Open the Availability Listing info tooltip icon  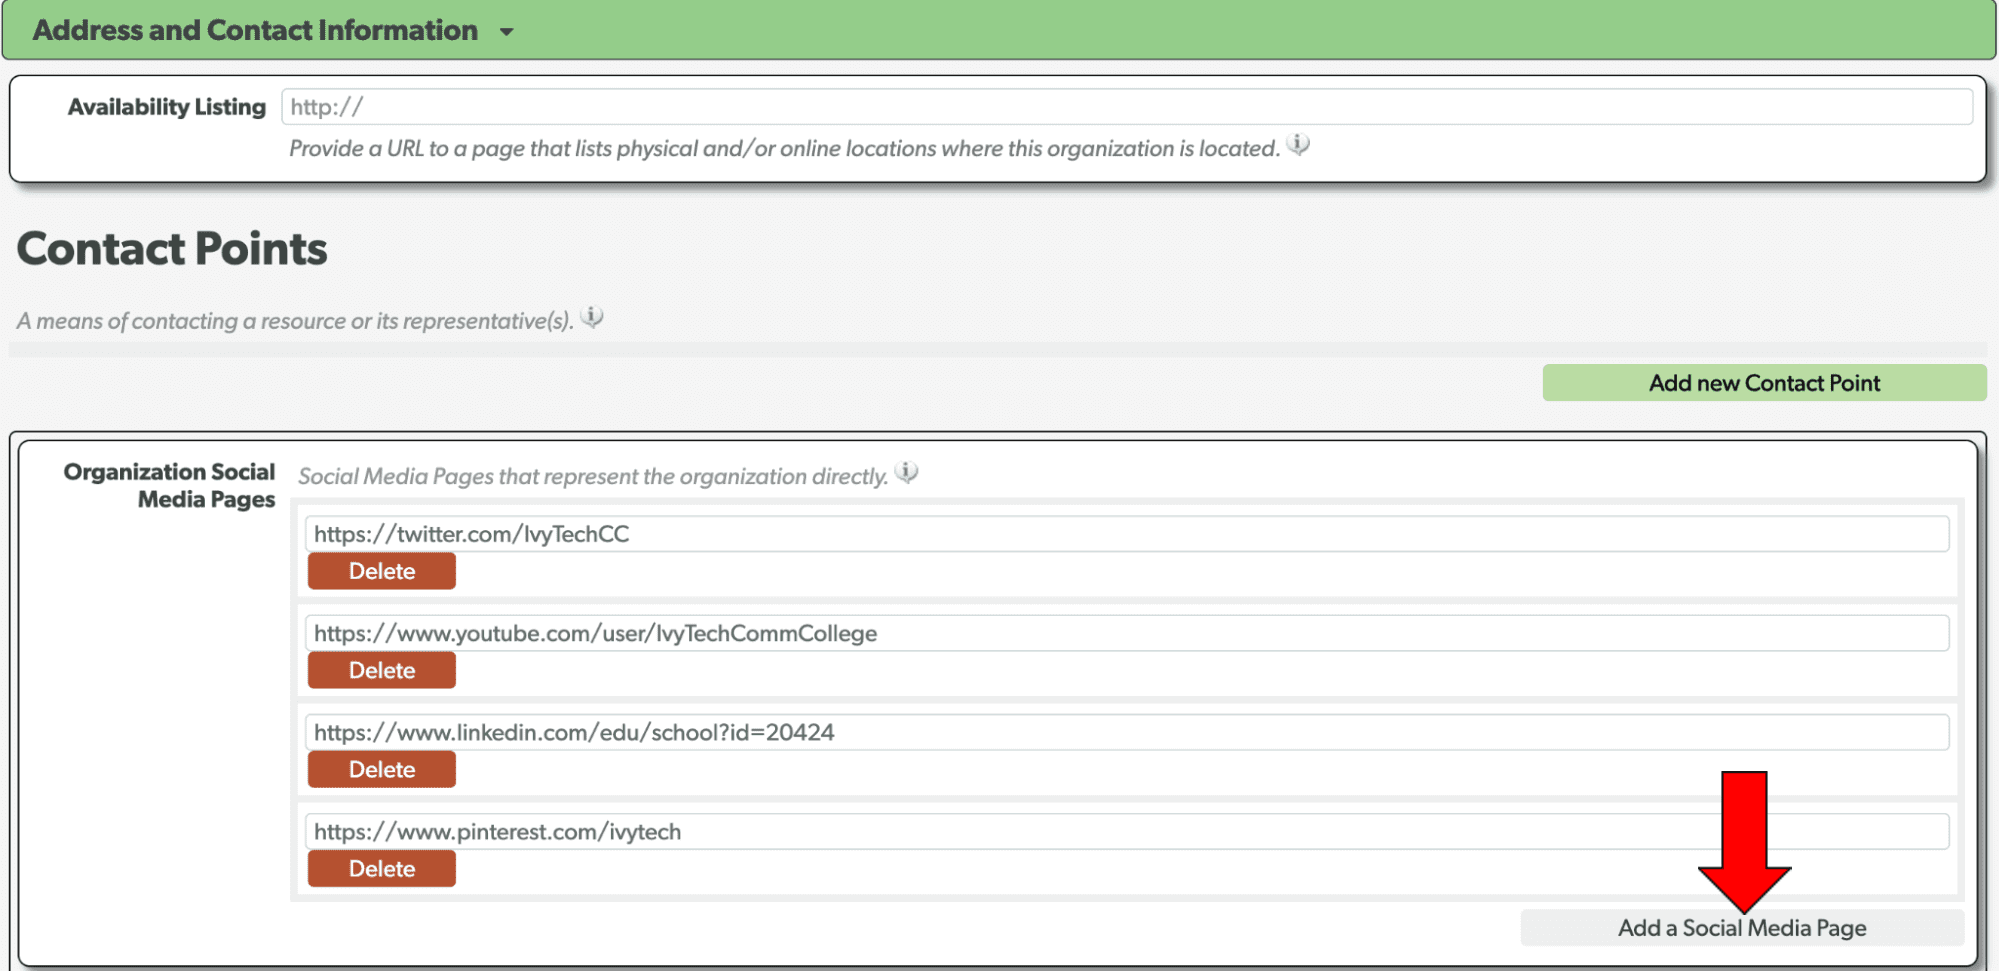1299,146
